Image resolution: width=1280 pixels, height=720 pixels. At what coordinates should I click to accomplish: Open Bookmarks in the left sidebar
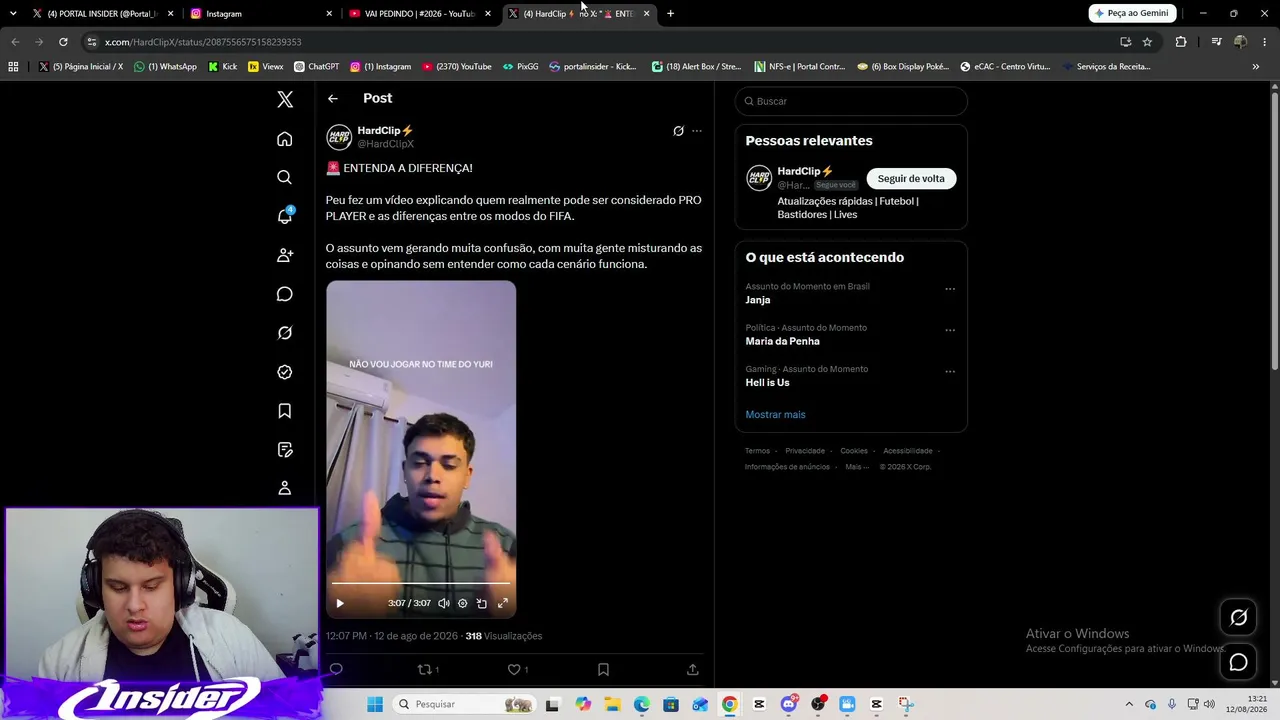[x=285, y=411]
